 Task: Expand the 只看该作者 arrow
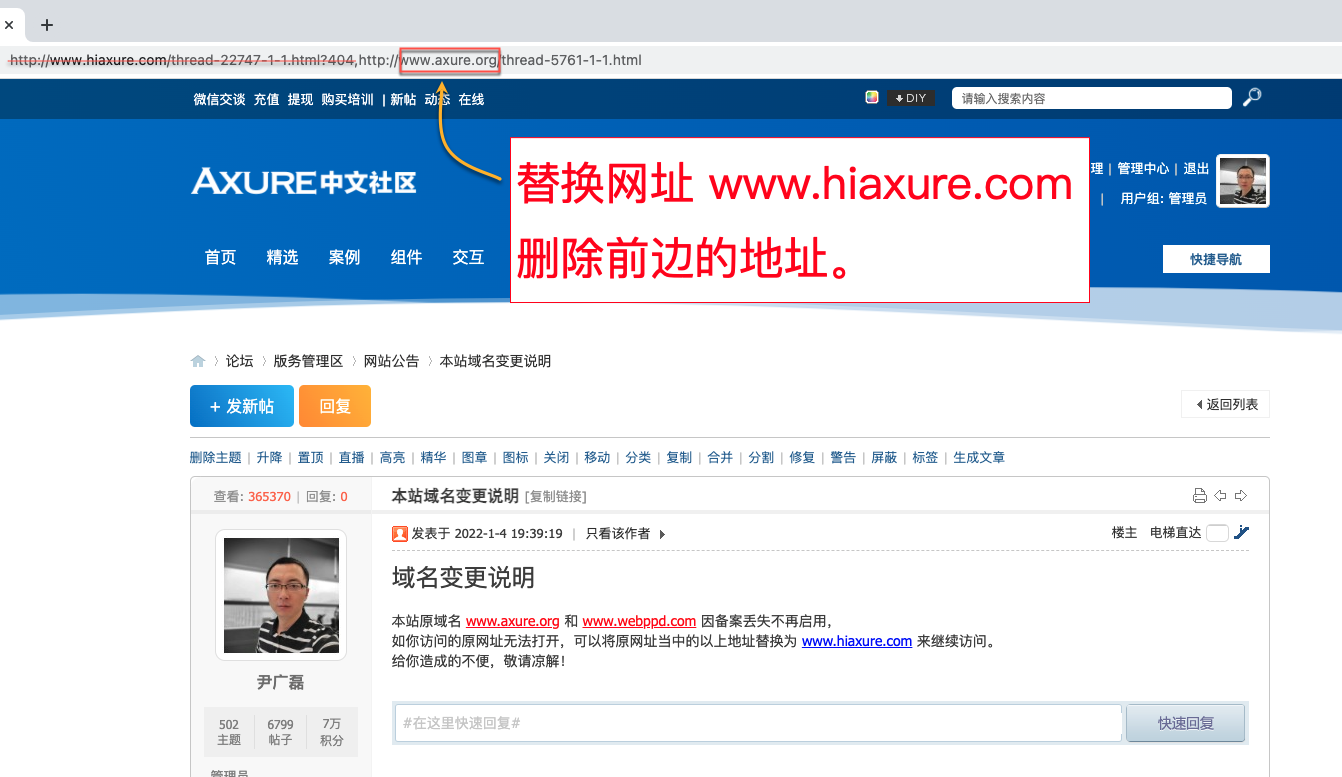(x=662, y=534)
